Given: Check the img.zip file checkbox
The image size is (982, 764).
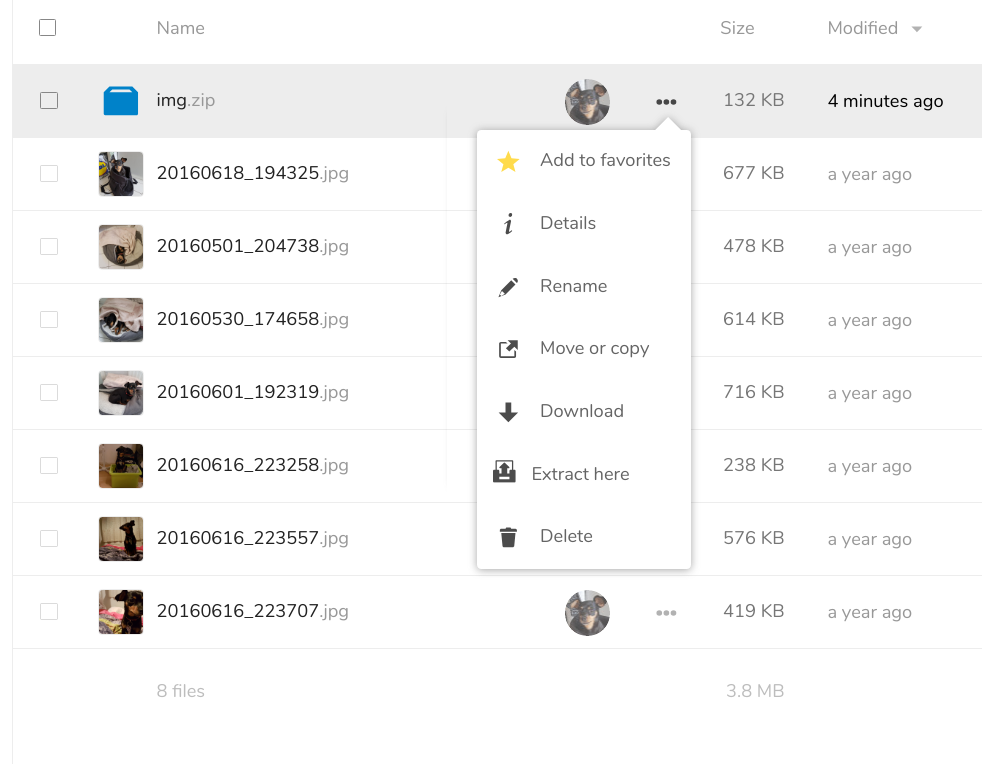Looking at the screenshot, I should [48, 100].
